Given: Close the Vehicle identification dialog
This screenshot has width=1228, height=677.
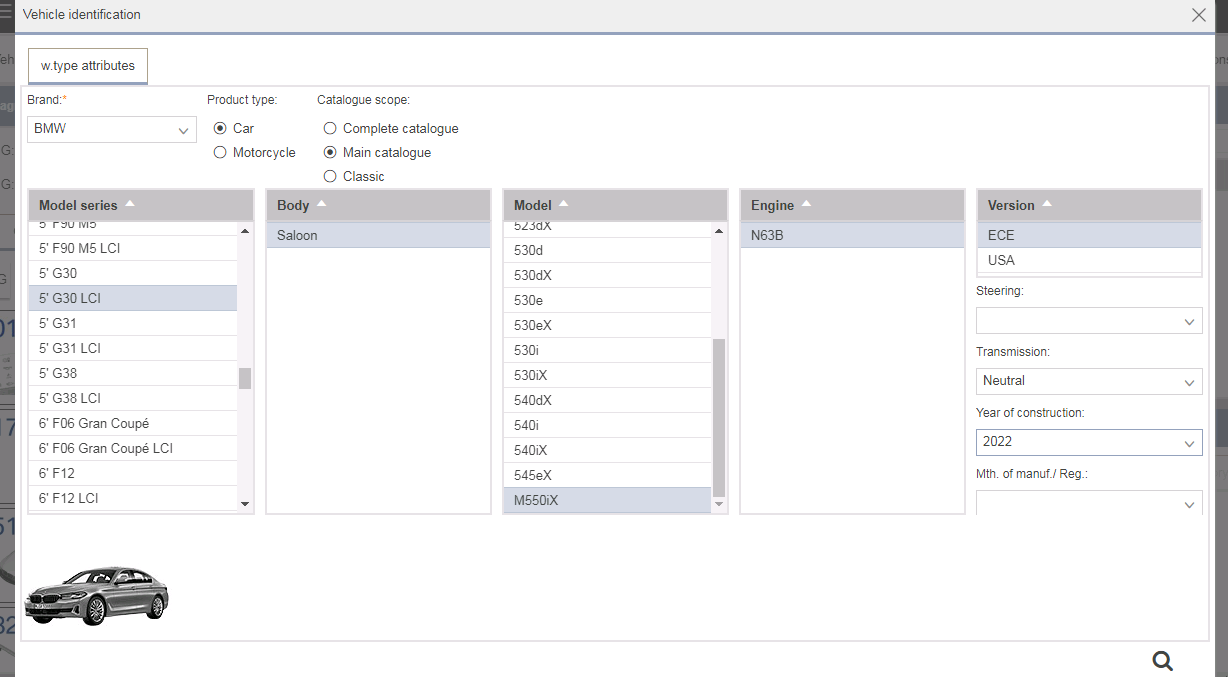Looking at the screenshot, I should click(x=1198, y=15).
